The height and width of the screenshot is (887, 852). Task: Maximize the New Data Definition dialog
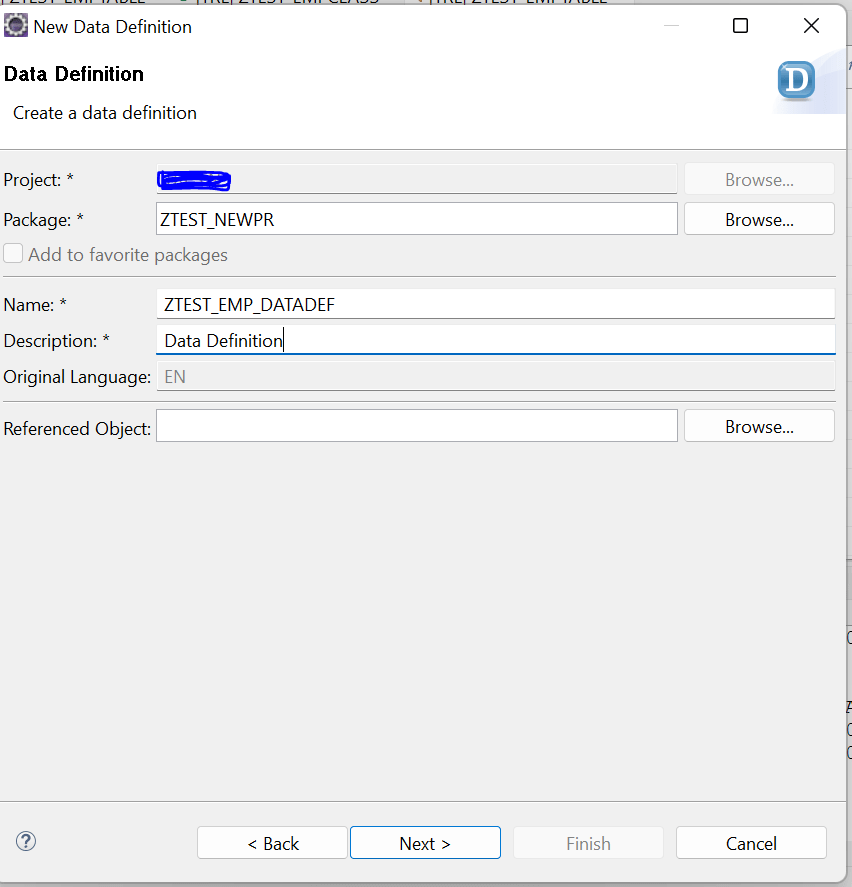pos(740,25)
